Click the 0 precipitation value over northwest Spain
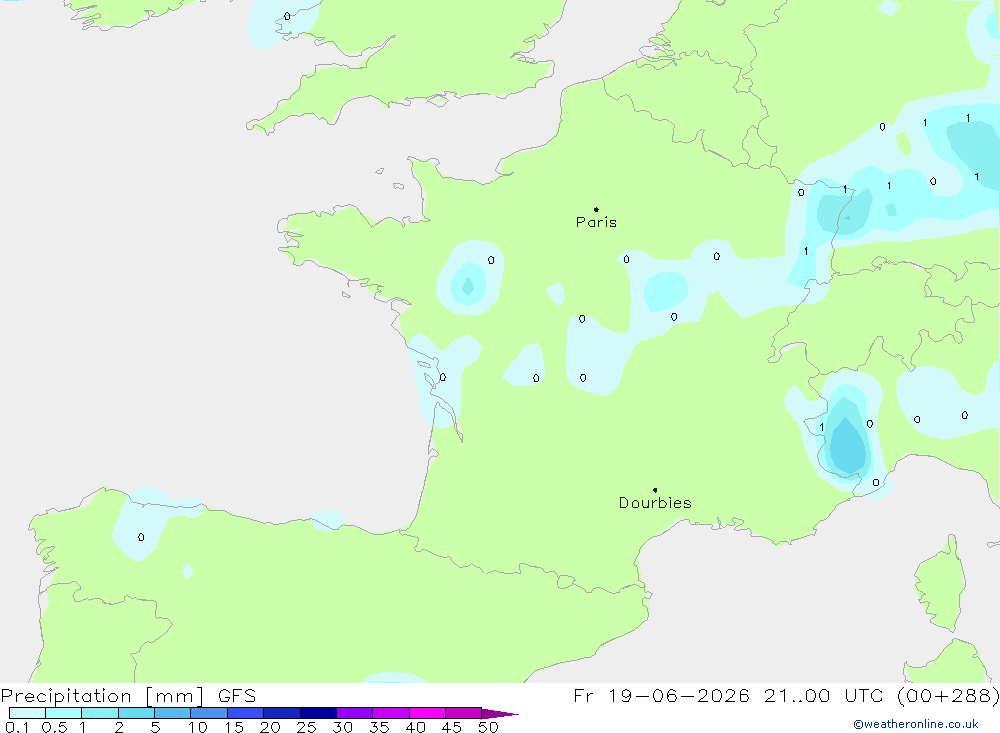1000x733 pixels. [141, 537]
